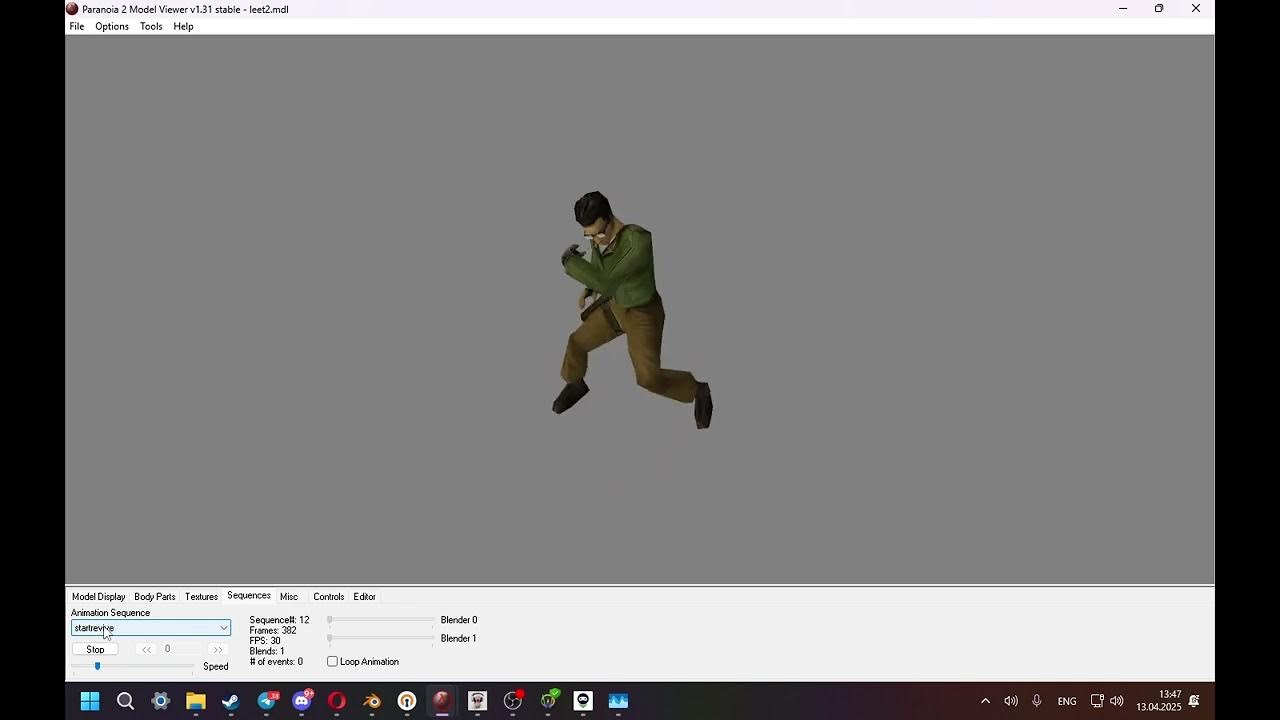The image size is (1280, 720).
Task: Switch to the Misc tab
Action: 289,597
